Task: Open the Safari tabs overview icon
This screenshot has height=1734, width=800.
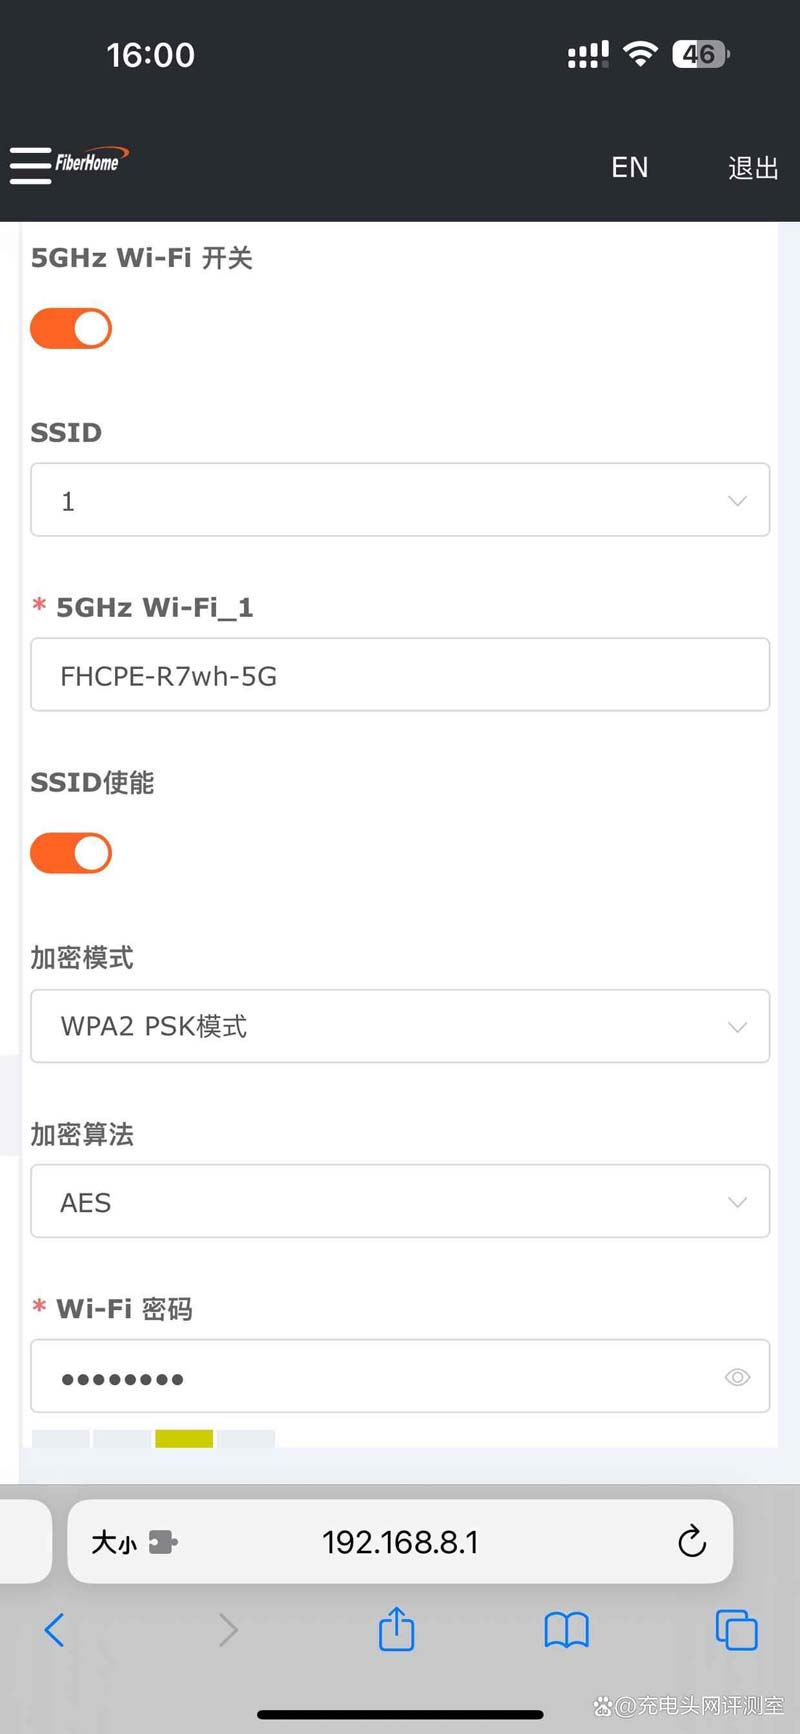Action: (x=736, y=1630)
